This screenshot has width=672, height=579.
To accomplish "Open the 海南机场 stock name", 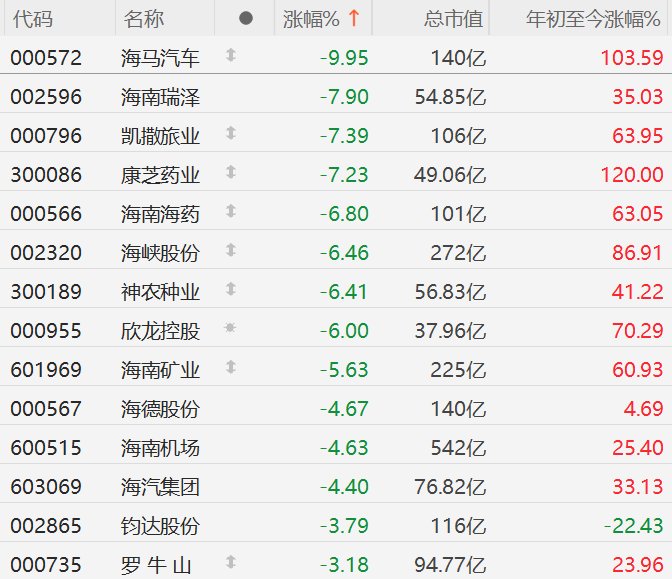I will point(159,447).
